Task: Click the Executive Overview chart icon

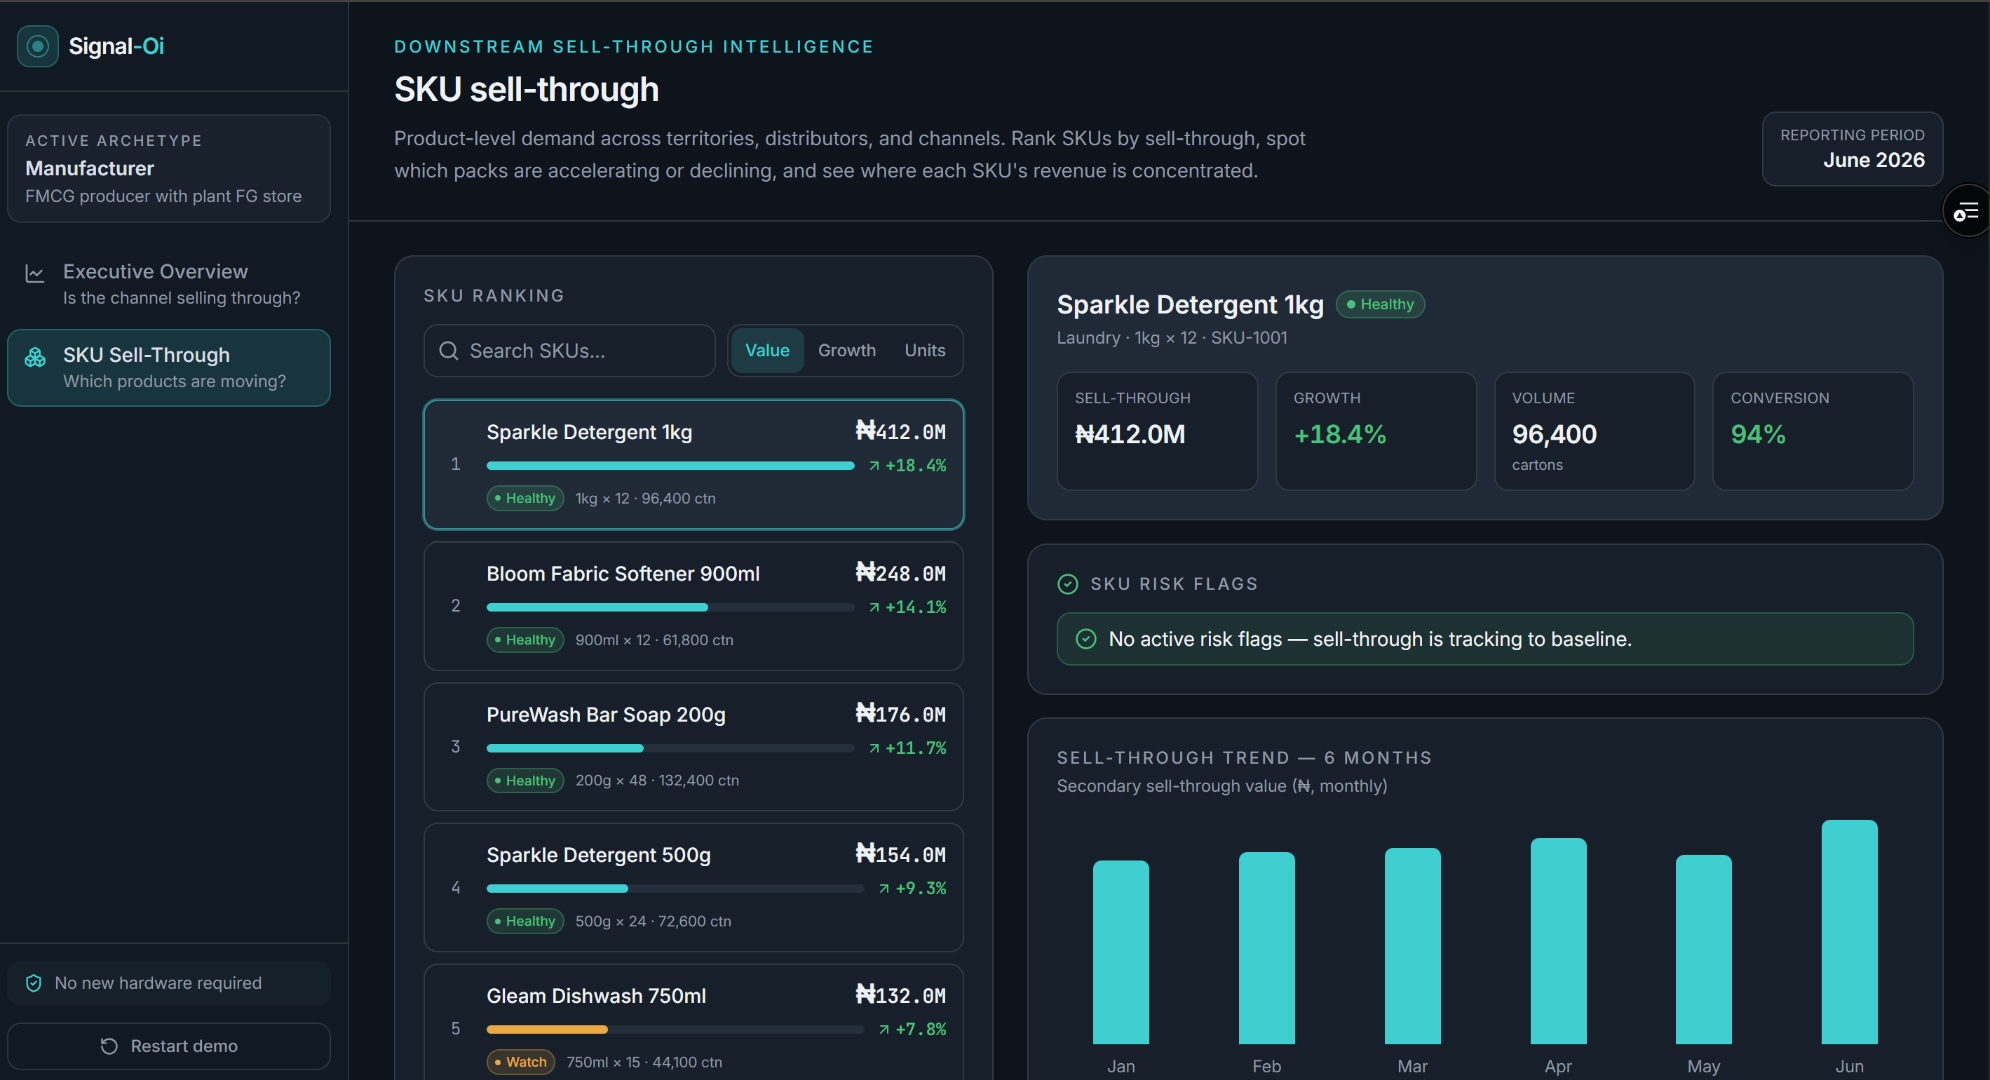Action: [35, 273]
